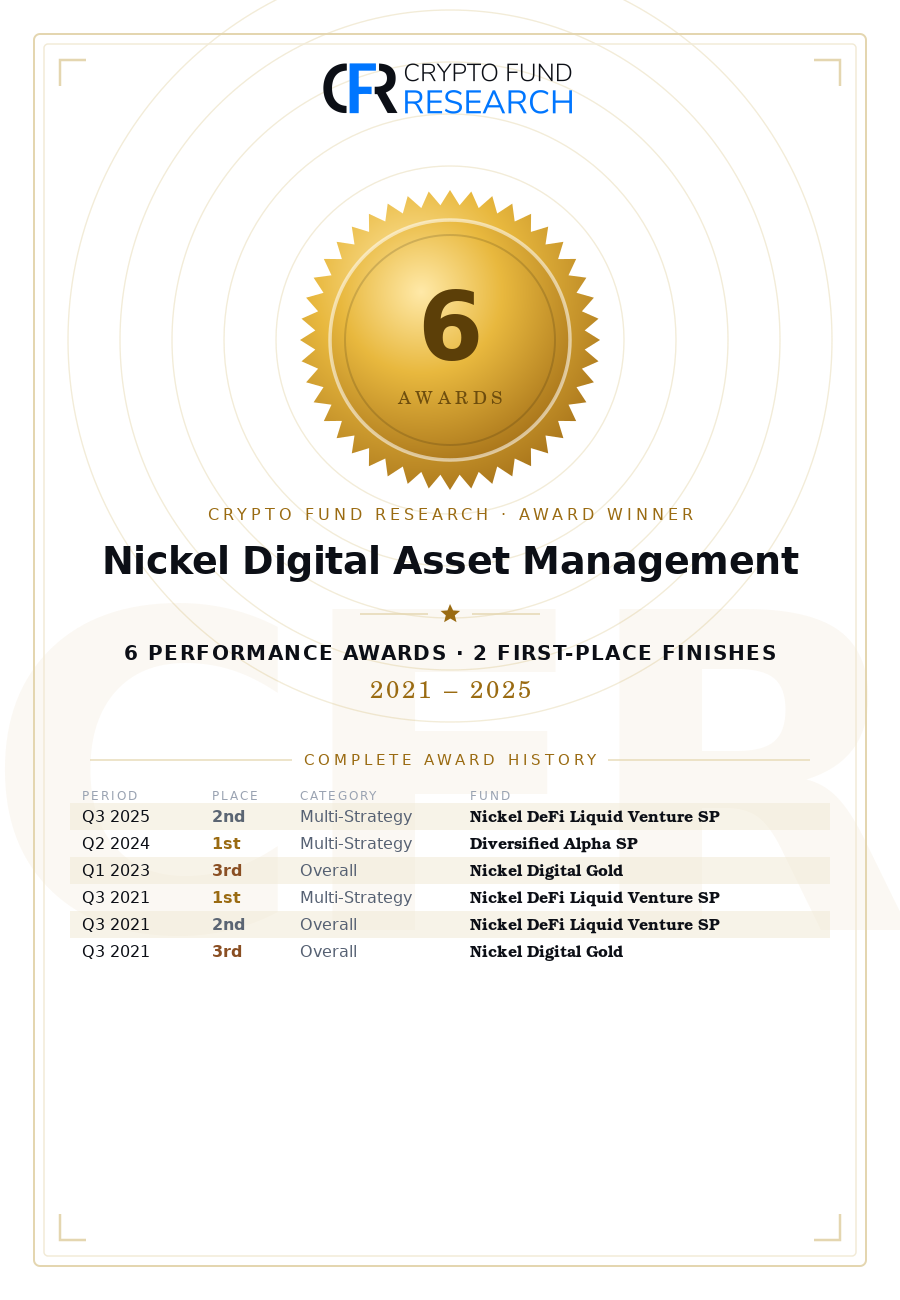
Task: Click '3rd' place in Q3 2021 row
Action: pos(227,952)
